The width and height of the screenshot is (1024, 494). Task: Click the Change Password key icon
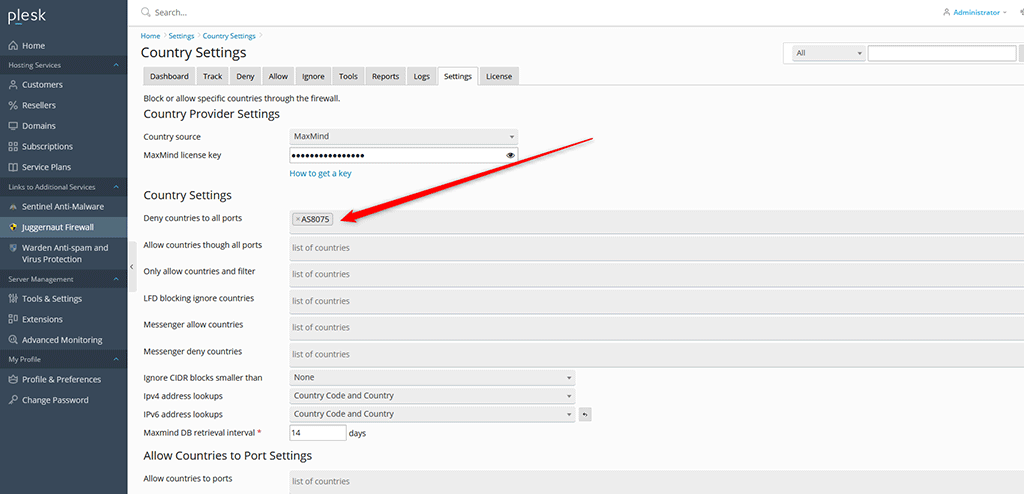(x=13, y=400)
